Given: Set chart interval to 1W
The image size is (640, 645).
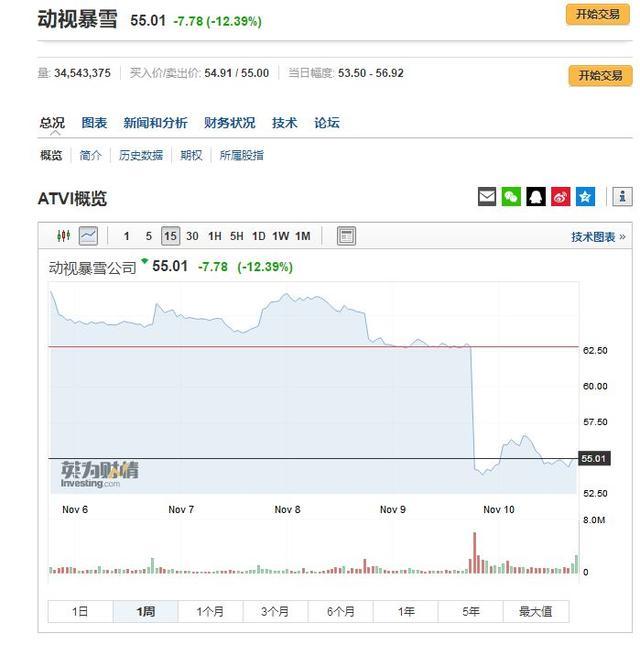Looking at the screenshot, I should (x=281, y=236).
